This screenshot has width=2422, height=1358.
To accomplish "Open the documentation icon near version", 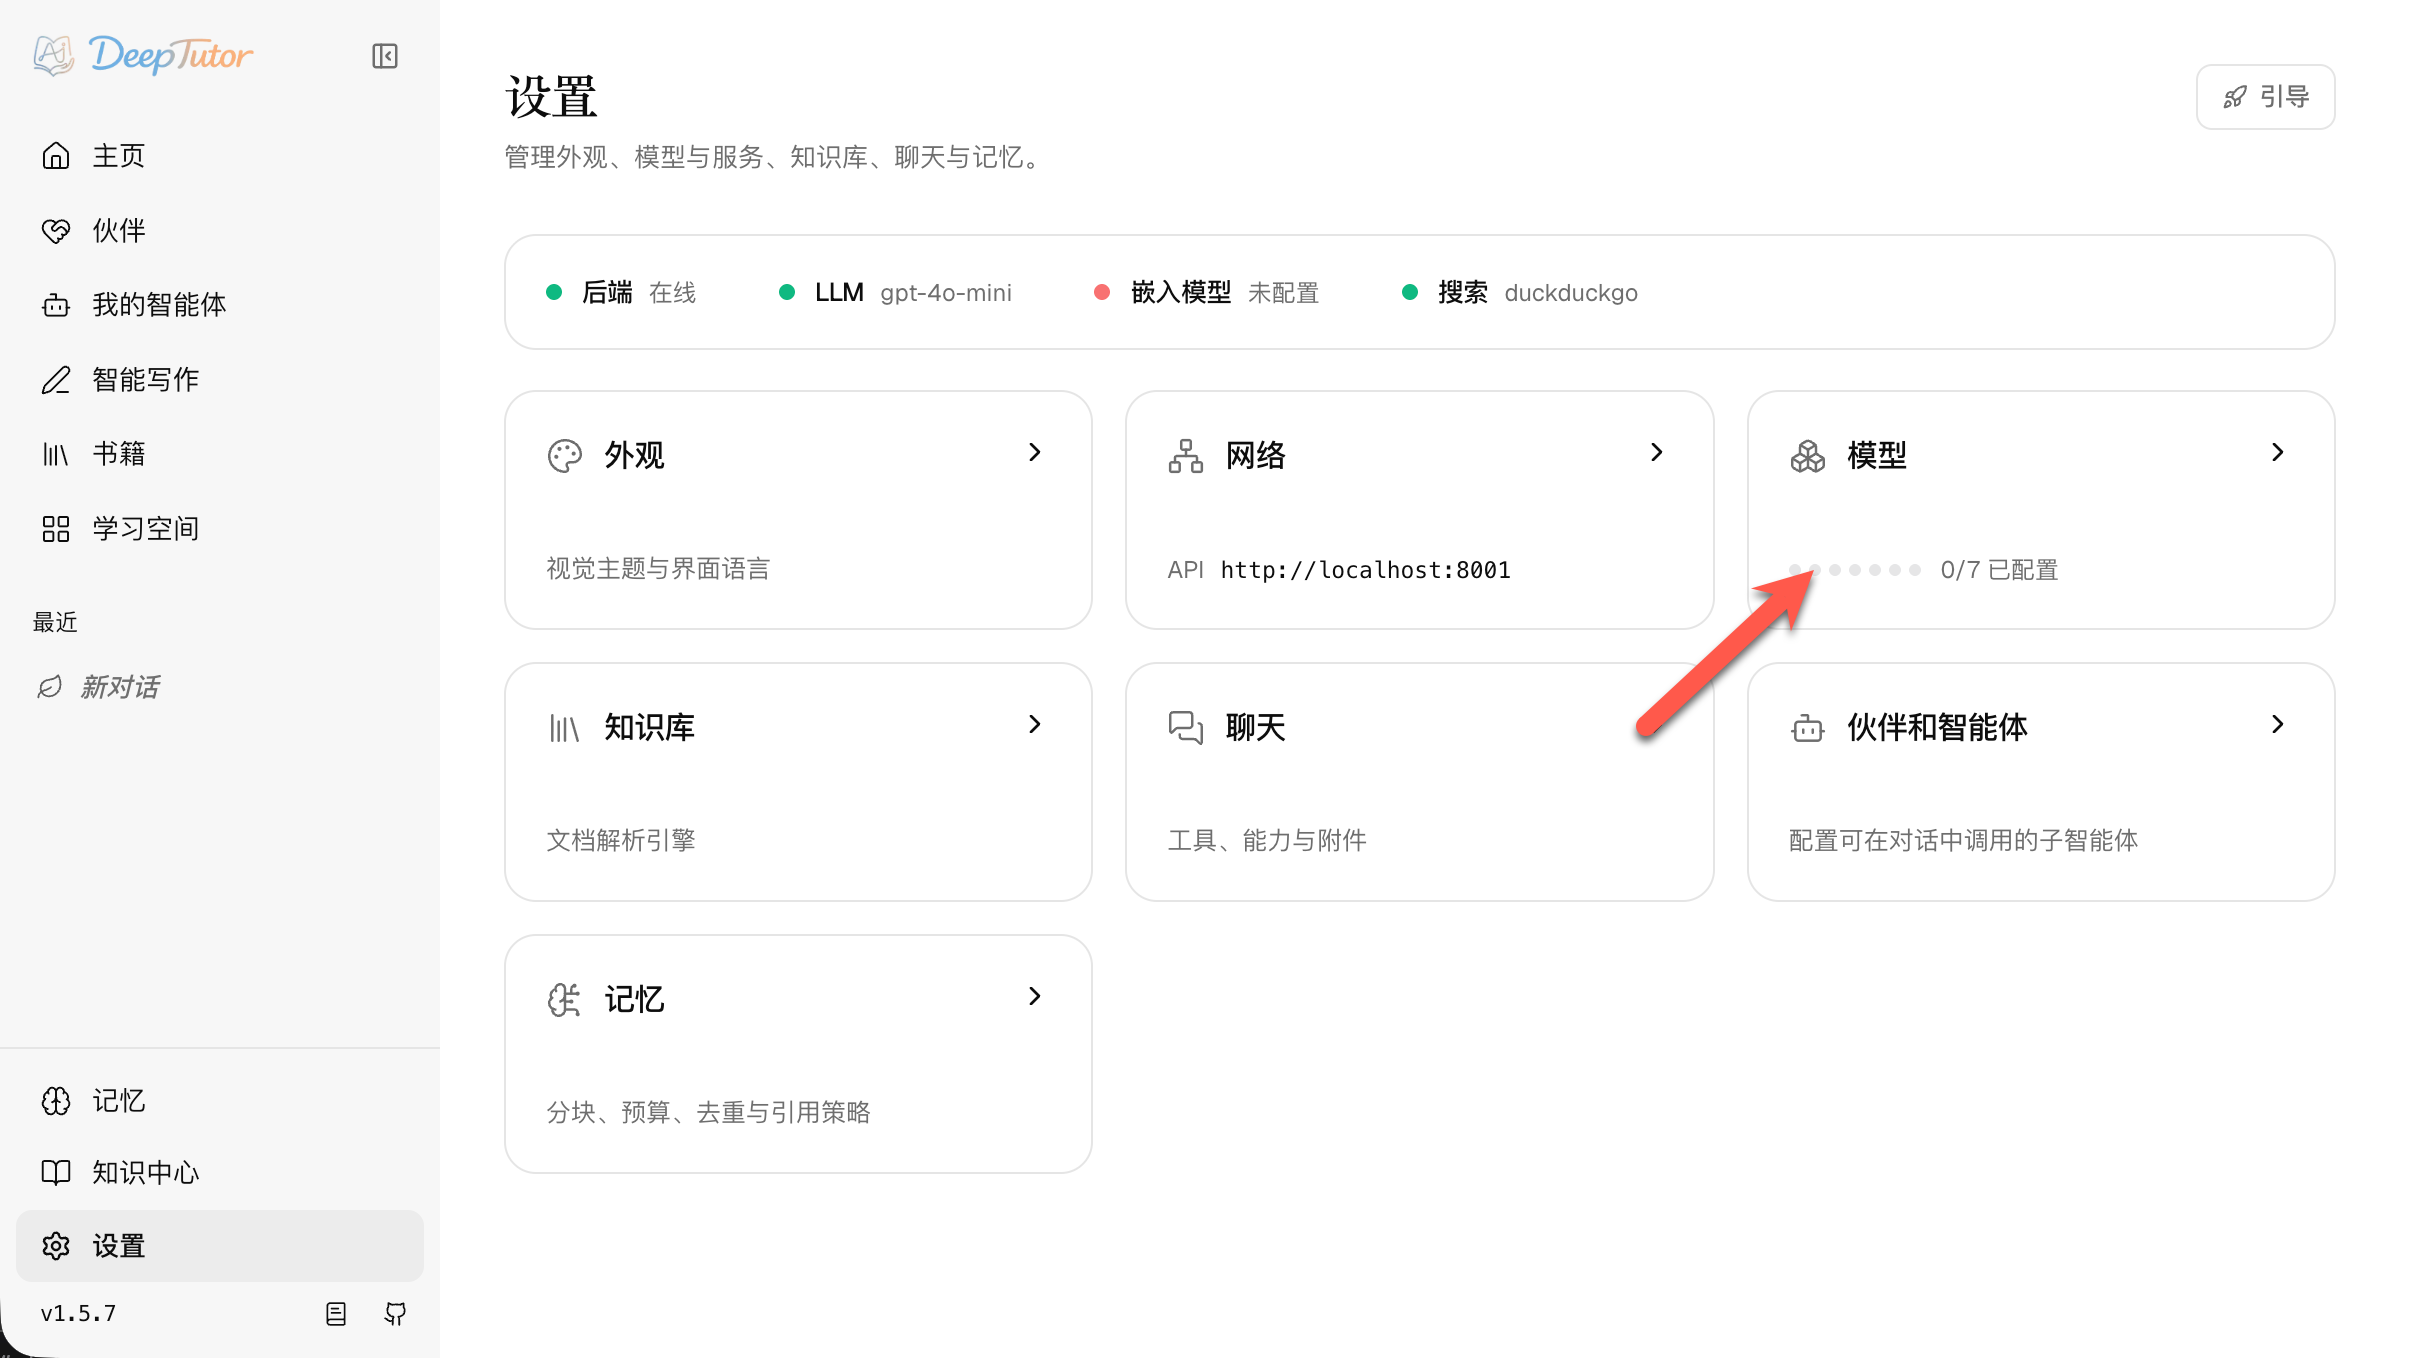I will click(336, 1314).
